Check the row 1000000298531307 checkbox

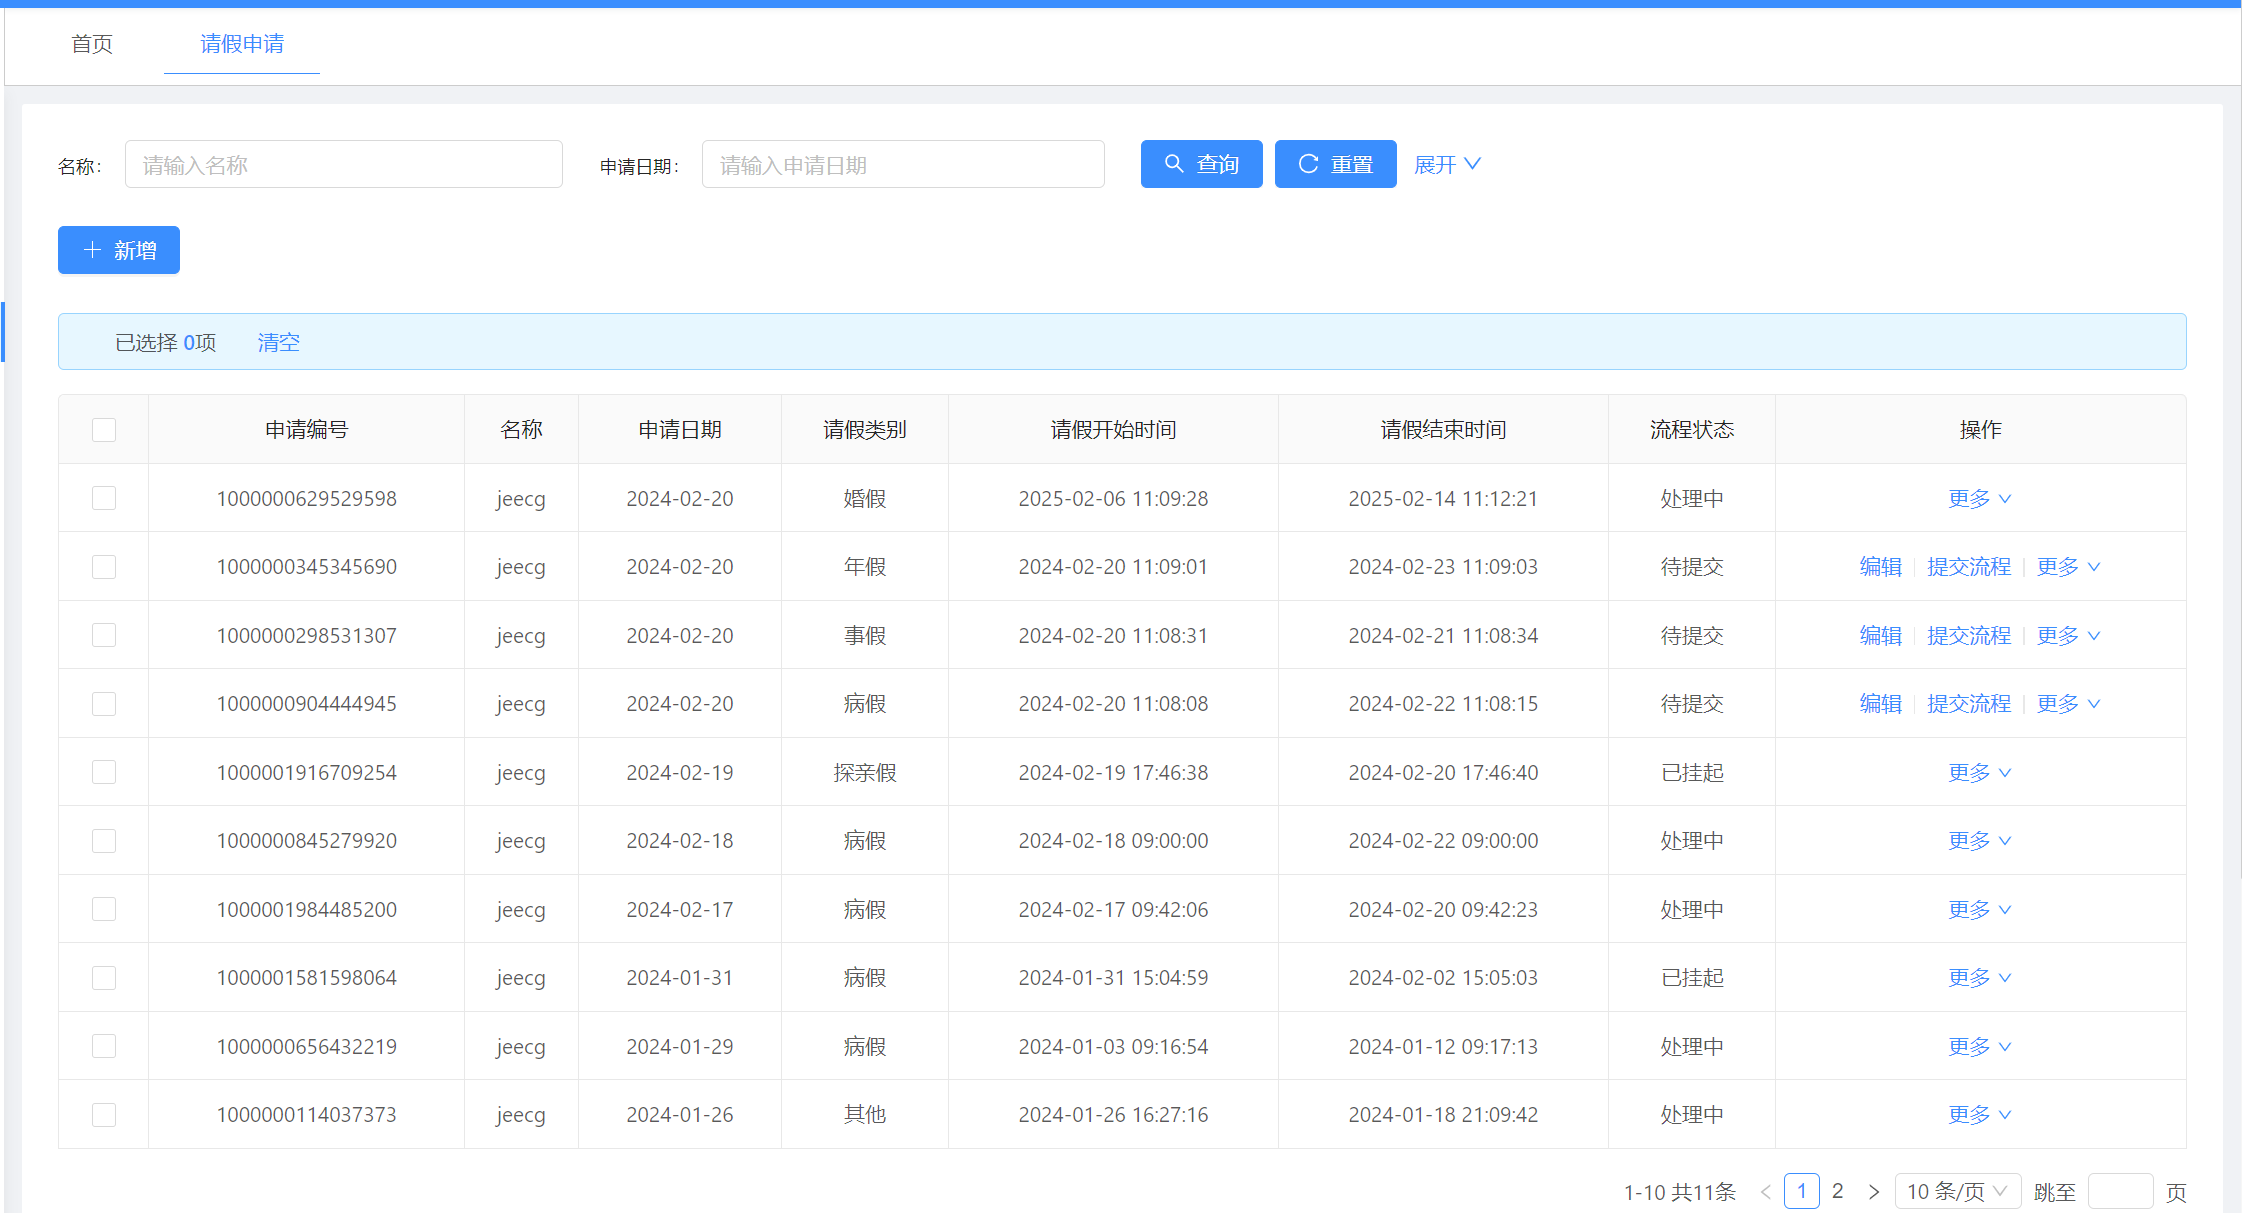[104, 635]
